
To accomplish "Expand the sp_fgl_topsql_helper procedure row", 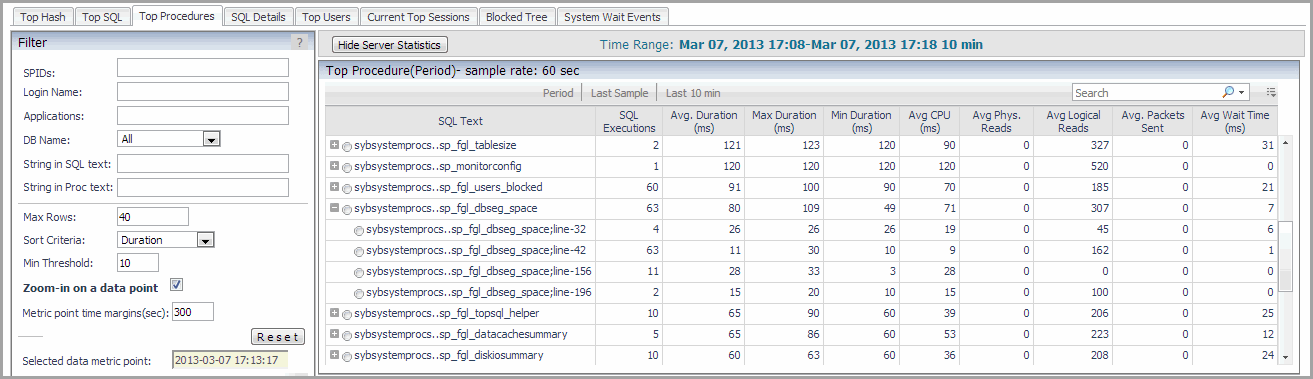I will point(334,314).
